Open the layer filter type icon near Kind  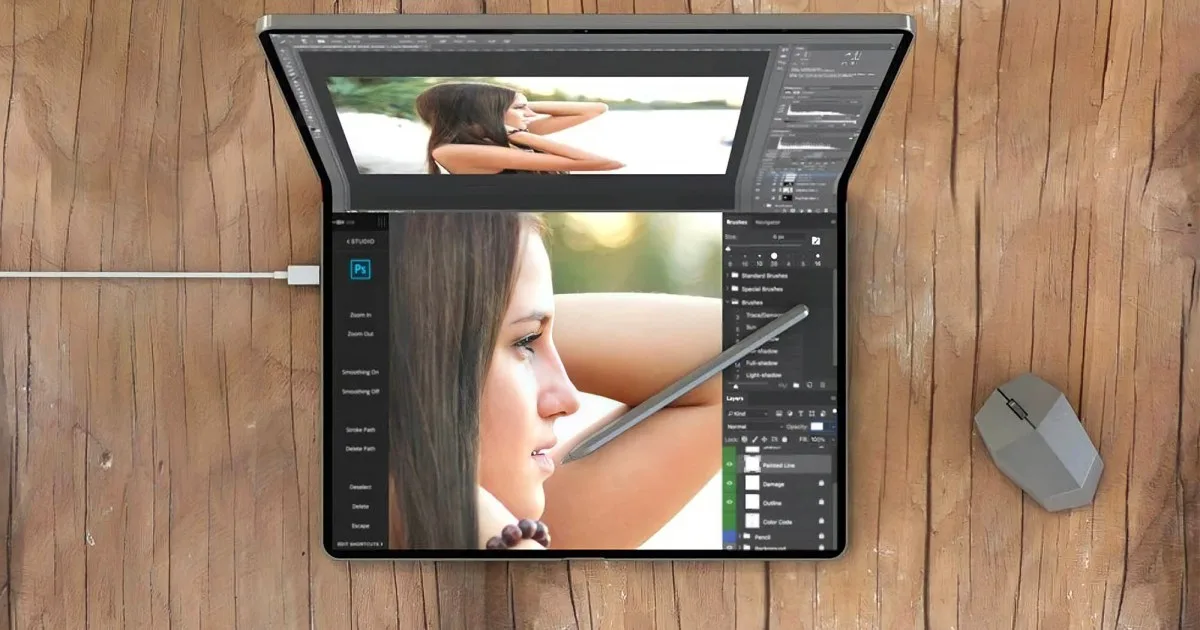click(779, 413)
